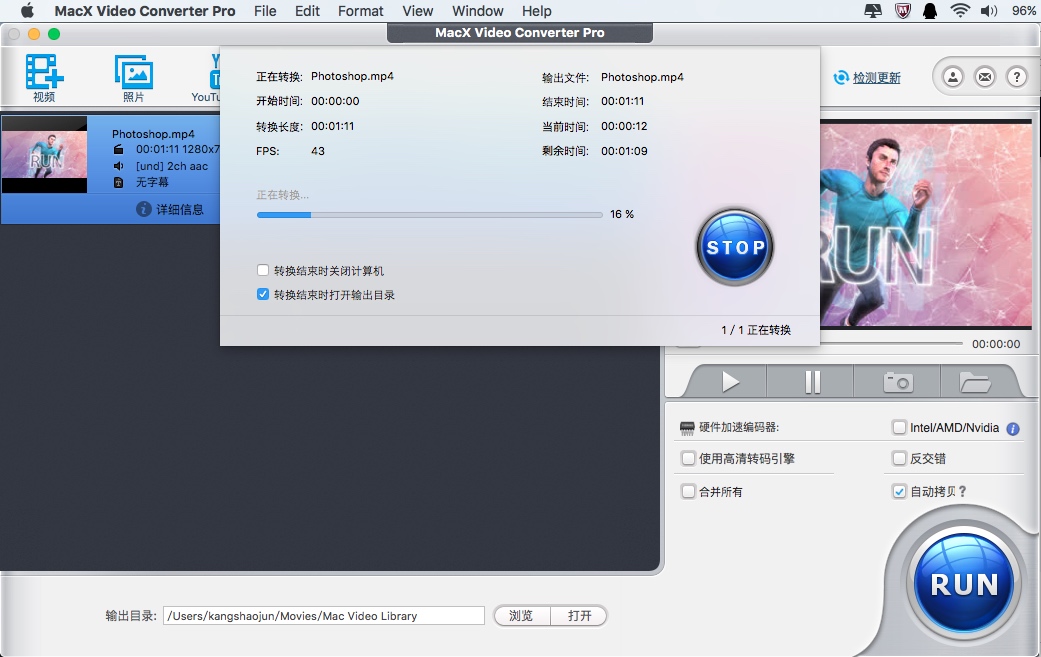Screen dimensions: 1041x657
Task: Click the QQ penguin menu bar icon
Action: pos(930,11)
